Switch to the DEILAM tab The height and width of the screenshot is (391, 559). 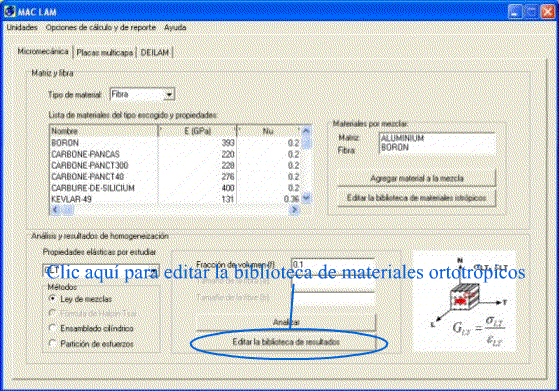click(x=155, y=52)
